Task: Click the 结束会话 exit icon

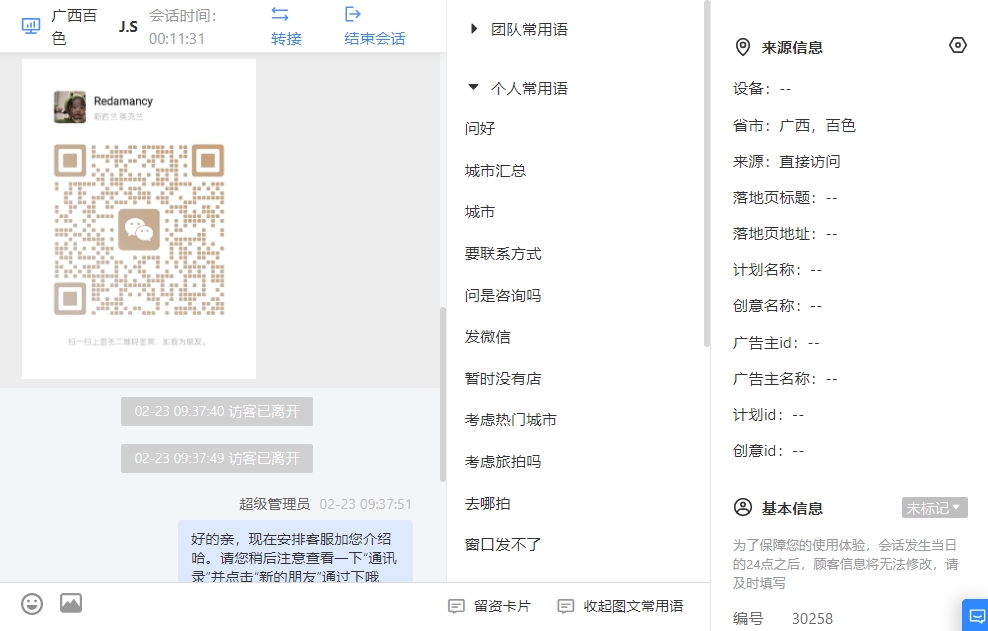Action: 353,14
